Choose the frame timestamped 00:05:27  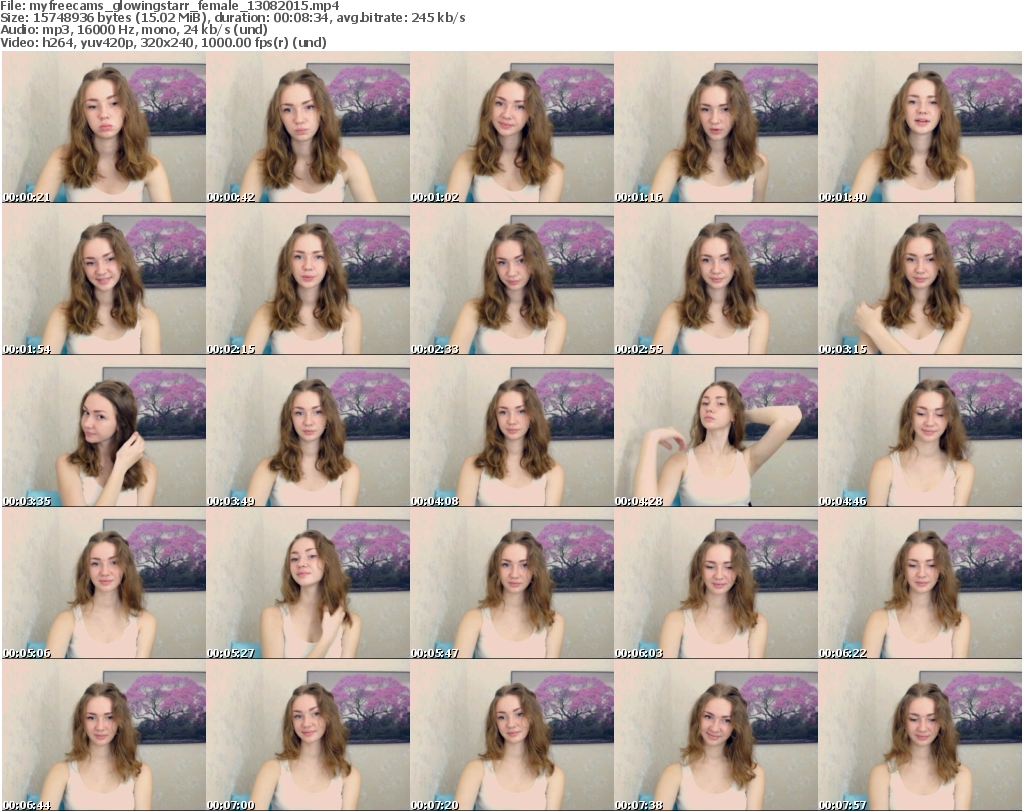coord(308,583)
